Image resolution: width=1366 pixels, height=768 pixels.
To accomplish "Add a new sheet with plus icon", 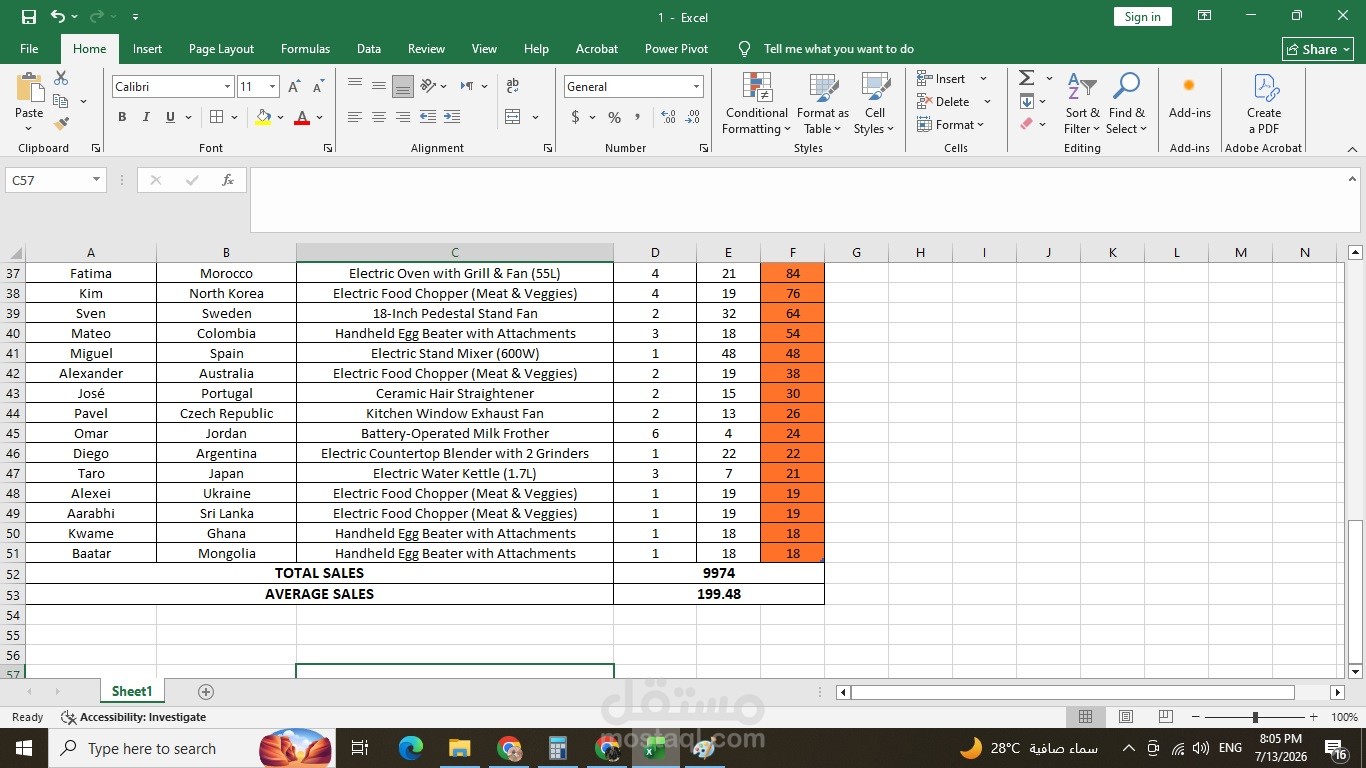I will (x=206, y=692).
